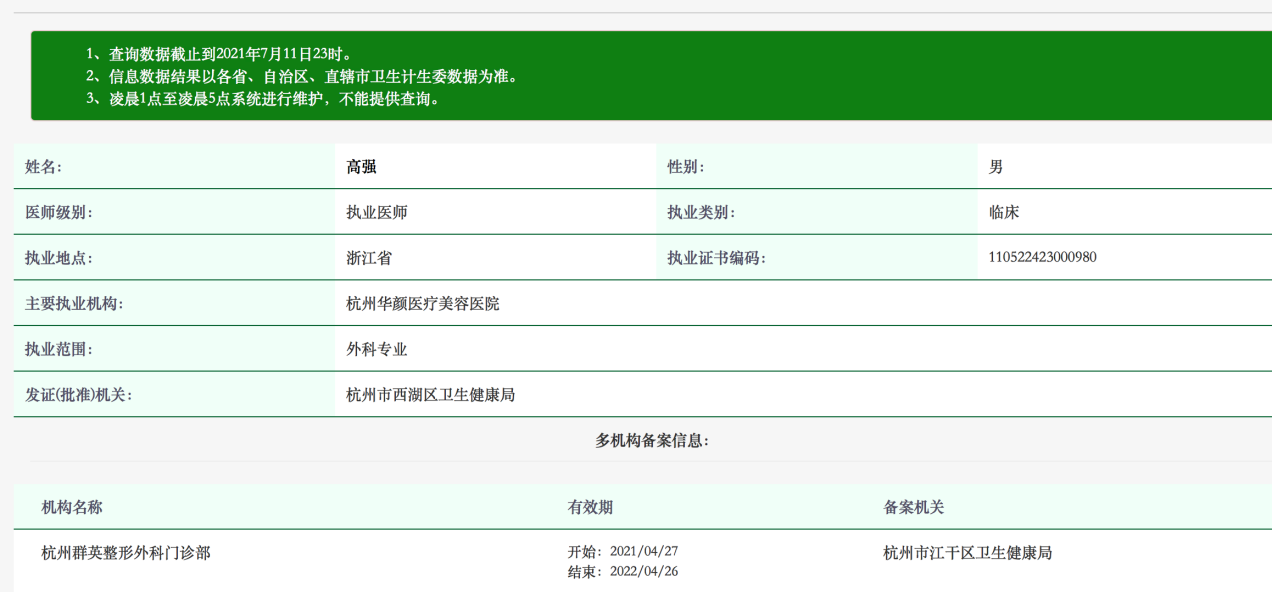Click the 多机构备案信息 section heading

point(652,440)
